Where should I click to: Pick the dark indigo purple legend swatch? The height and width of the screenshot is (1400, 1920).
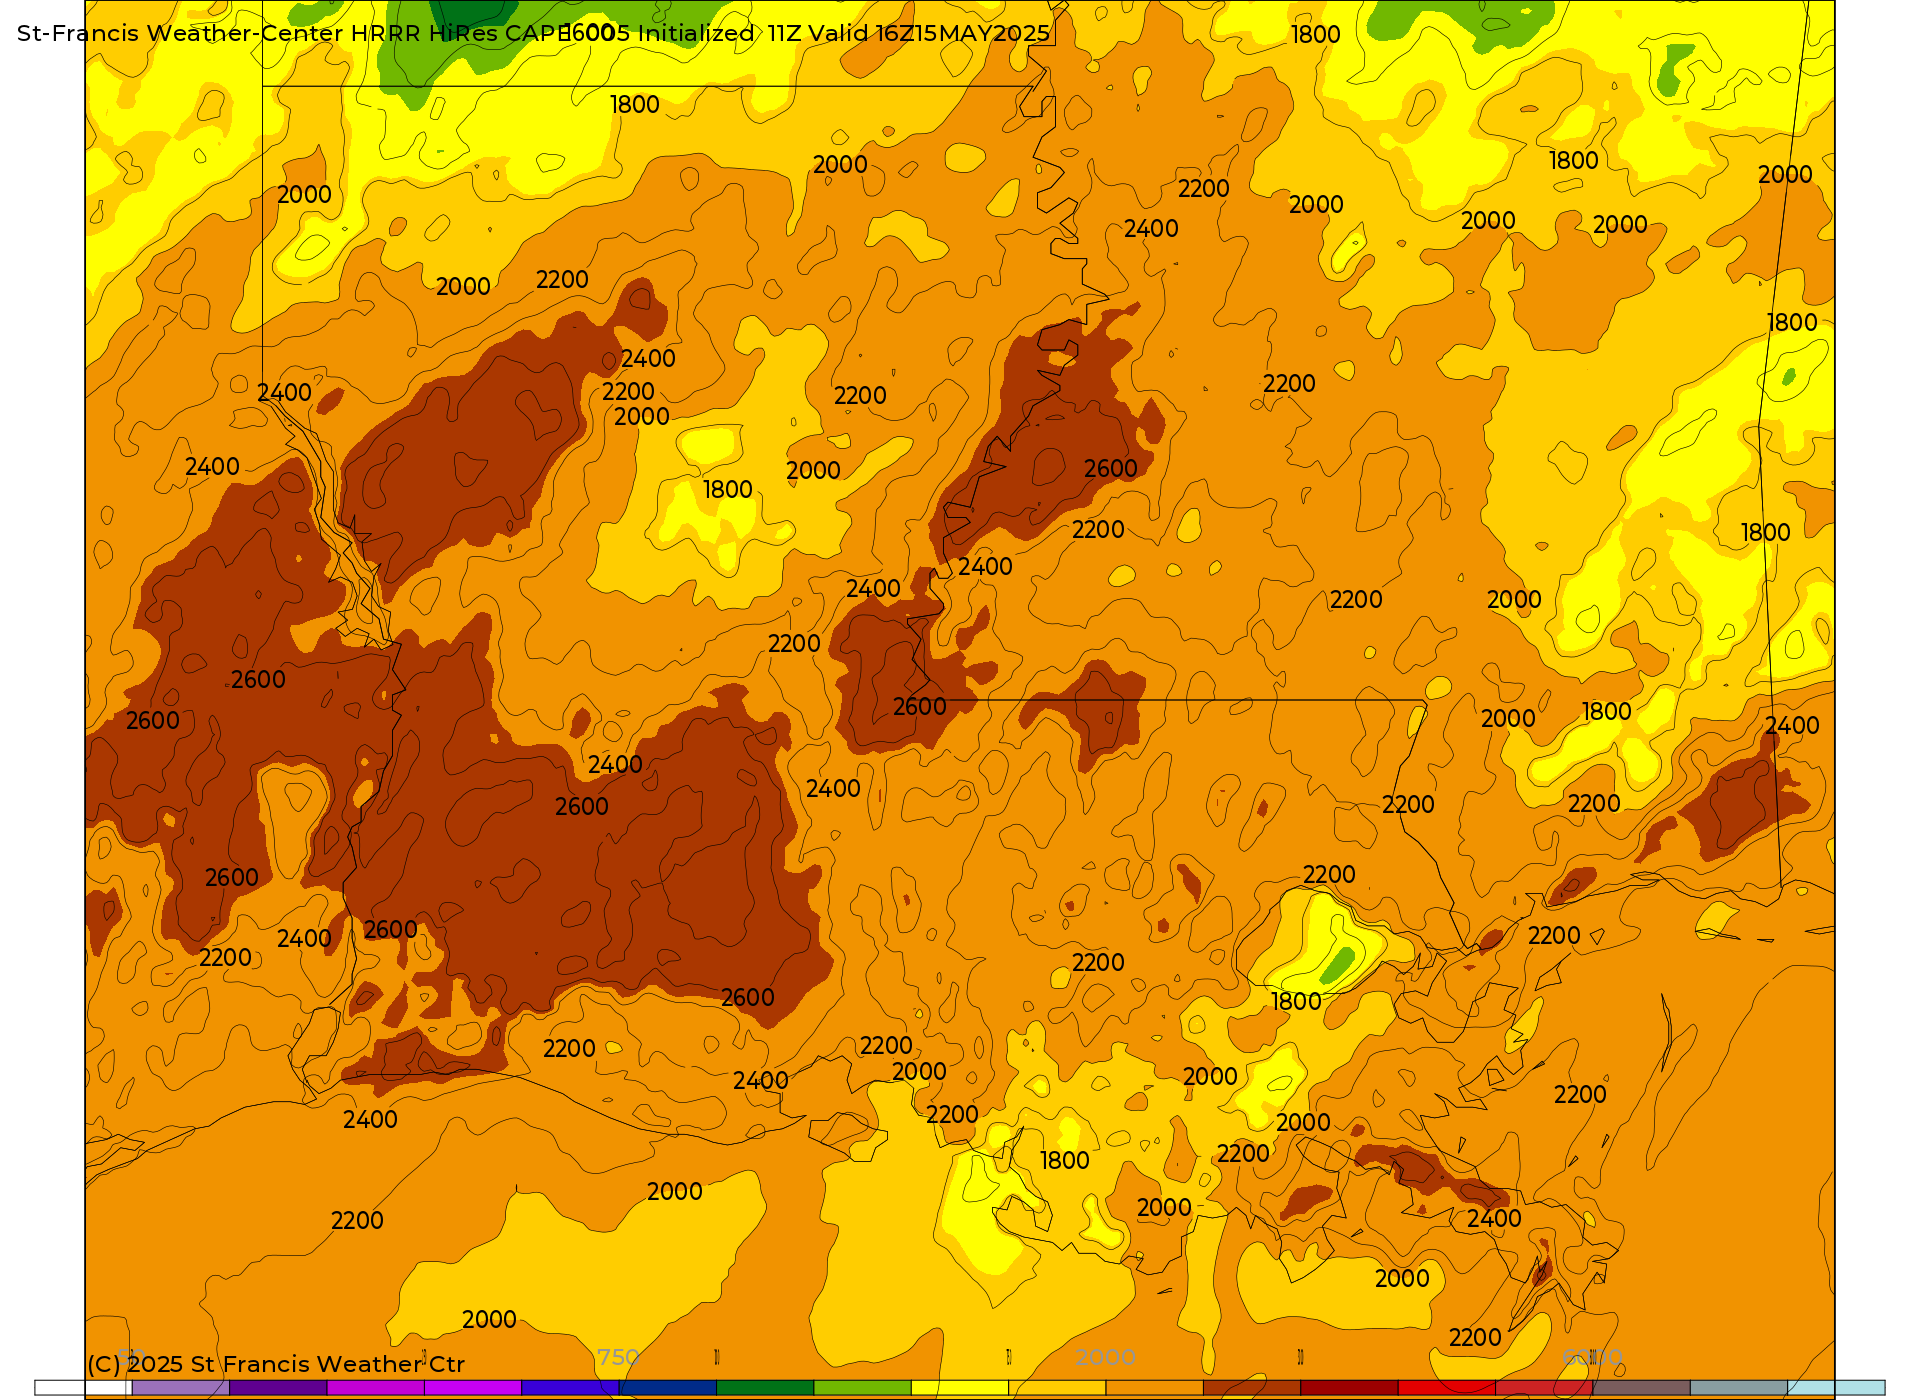278,1388
